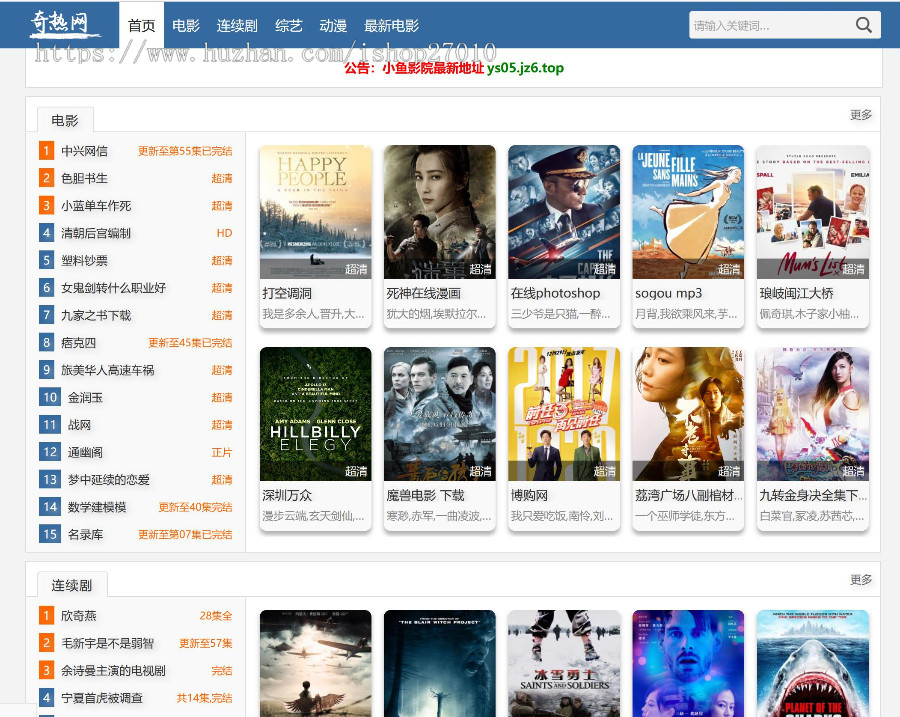Open ranked movie 通幽阁
The height and width of the screenshot is (717, 900).
(85, 452)
